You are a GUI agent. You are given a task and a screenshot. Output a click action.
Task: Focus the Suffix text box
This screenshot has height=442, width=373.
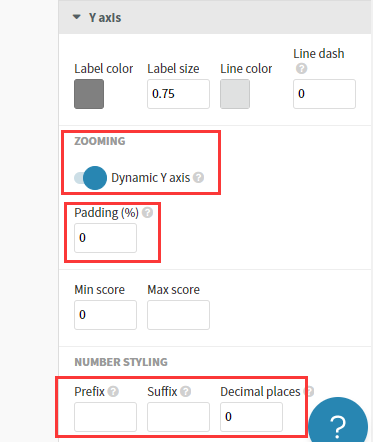point(178,417)
